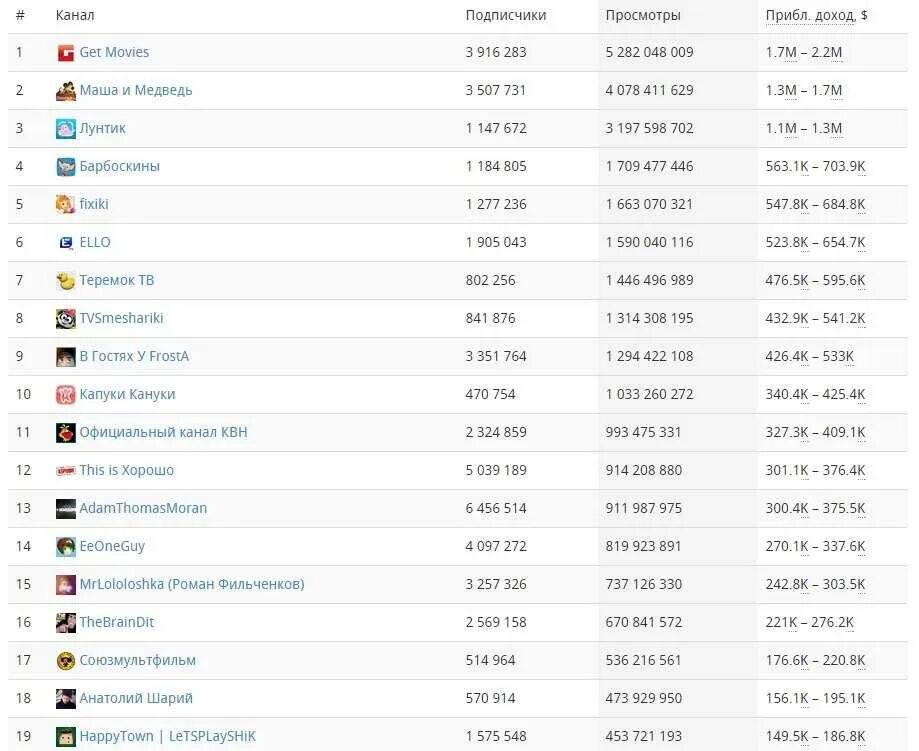This screenshot has height=751, width=919.
Task: Click the Get Movies channel icon
Action: click(x=66, y=53)
